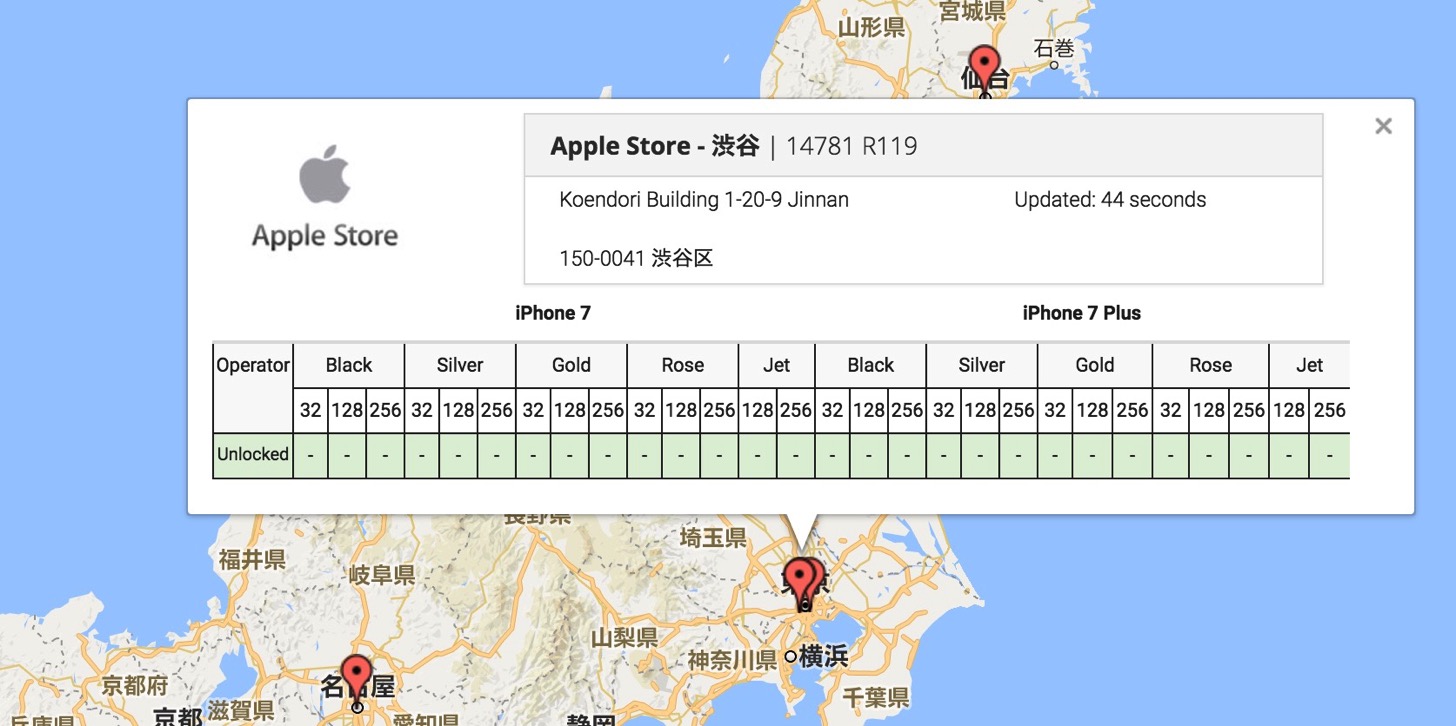
Task: Click the 石巻 city label on map
Action: pyautogui.click(x=1054, y=47)
